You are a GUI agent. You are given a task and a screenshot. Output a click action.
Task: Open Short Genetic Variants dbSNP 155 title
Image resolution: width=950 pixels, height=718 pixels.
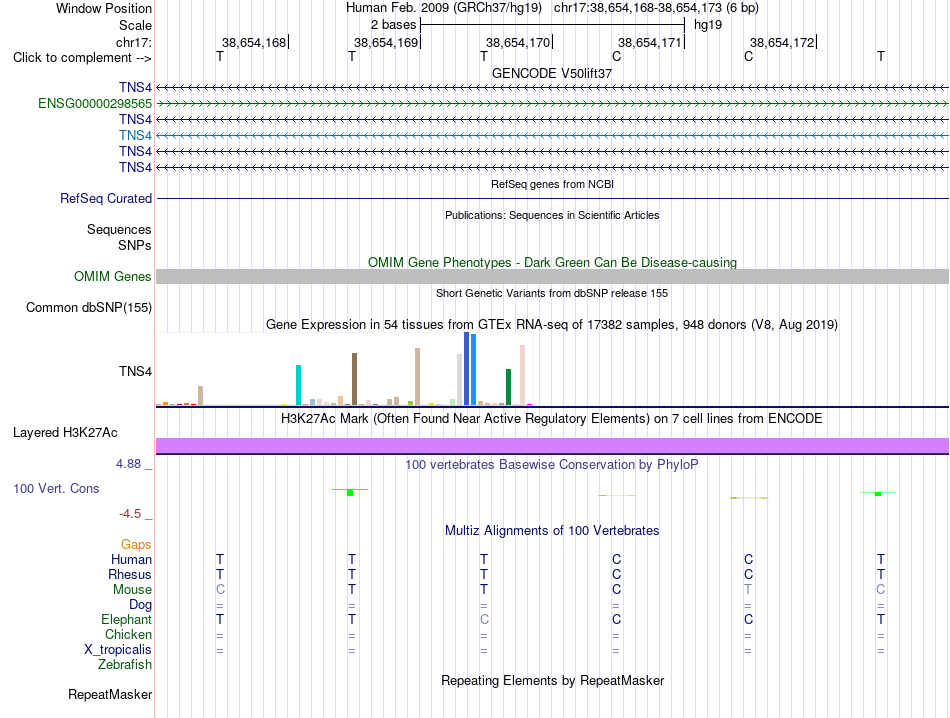[x=552, y=293]
